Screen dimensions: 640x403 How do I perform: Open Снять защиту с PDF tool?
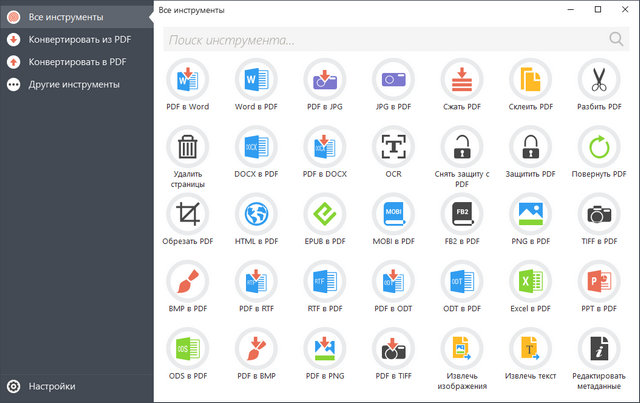tap(461, 147)
